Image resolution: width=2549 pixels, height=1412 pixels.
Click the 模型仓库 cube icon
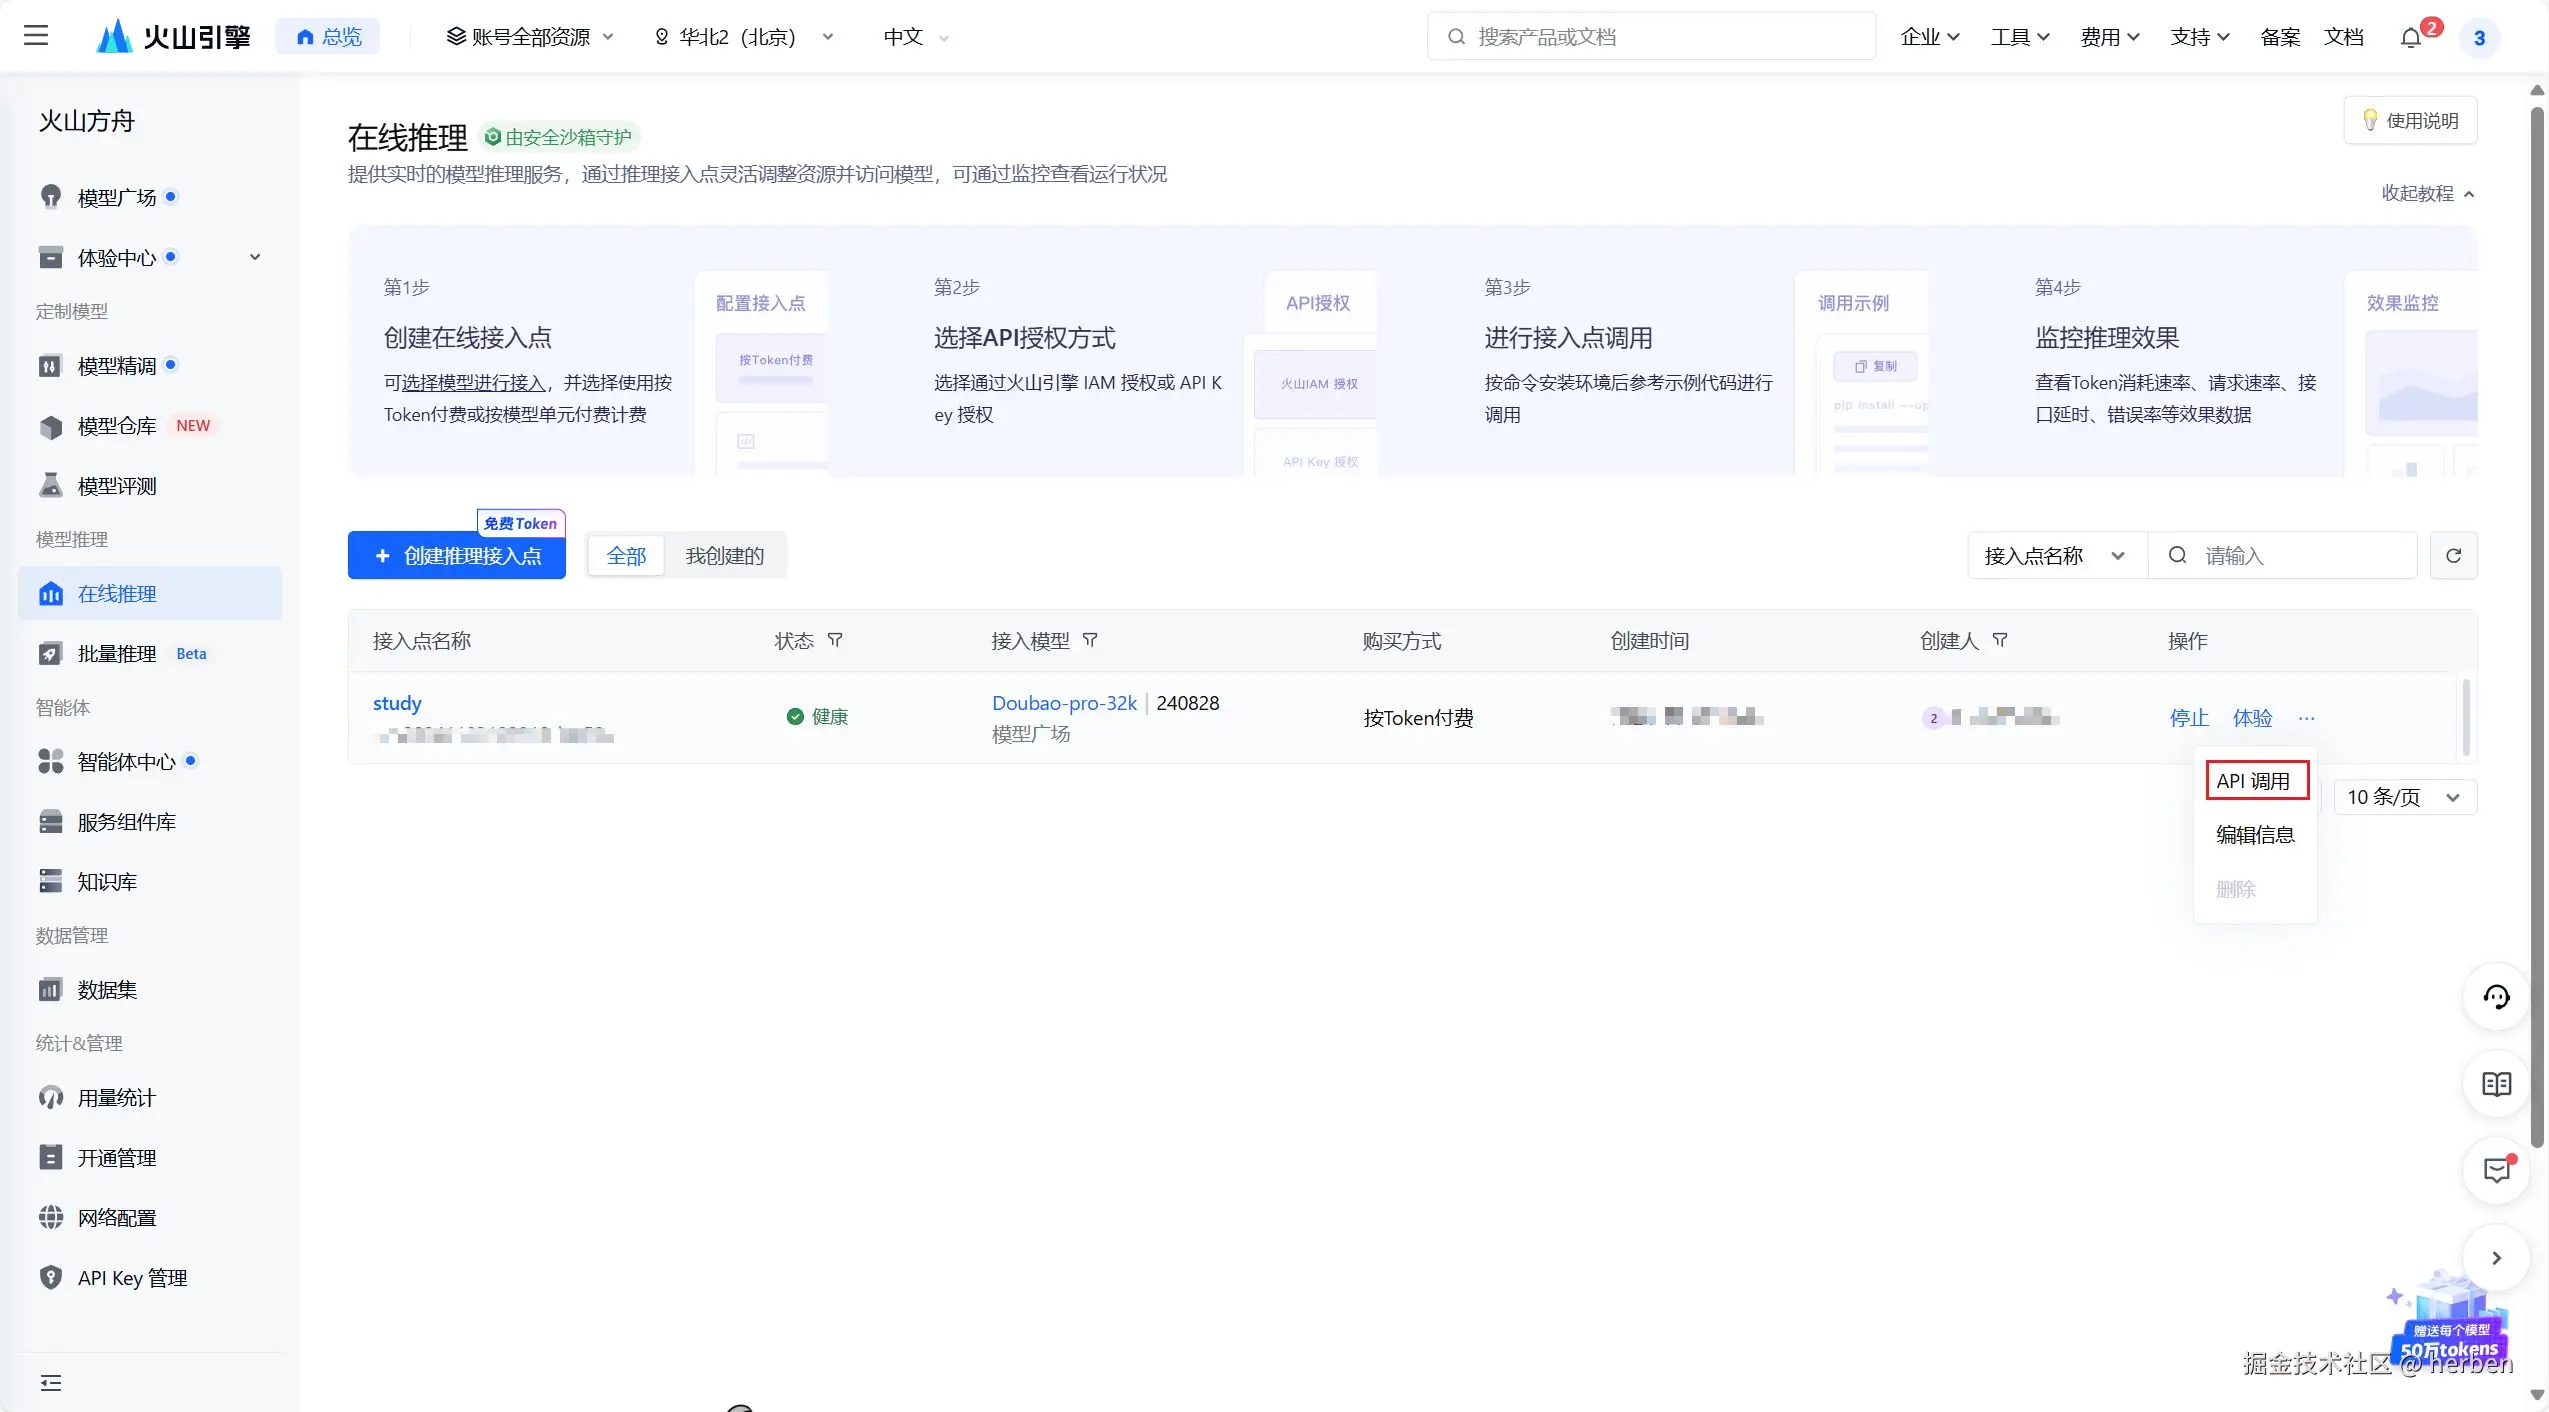[51, 426]
